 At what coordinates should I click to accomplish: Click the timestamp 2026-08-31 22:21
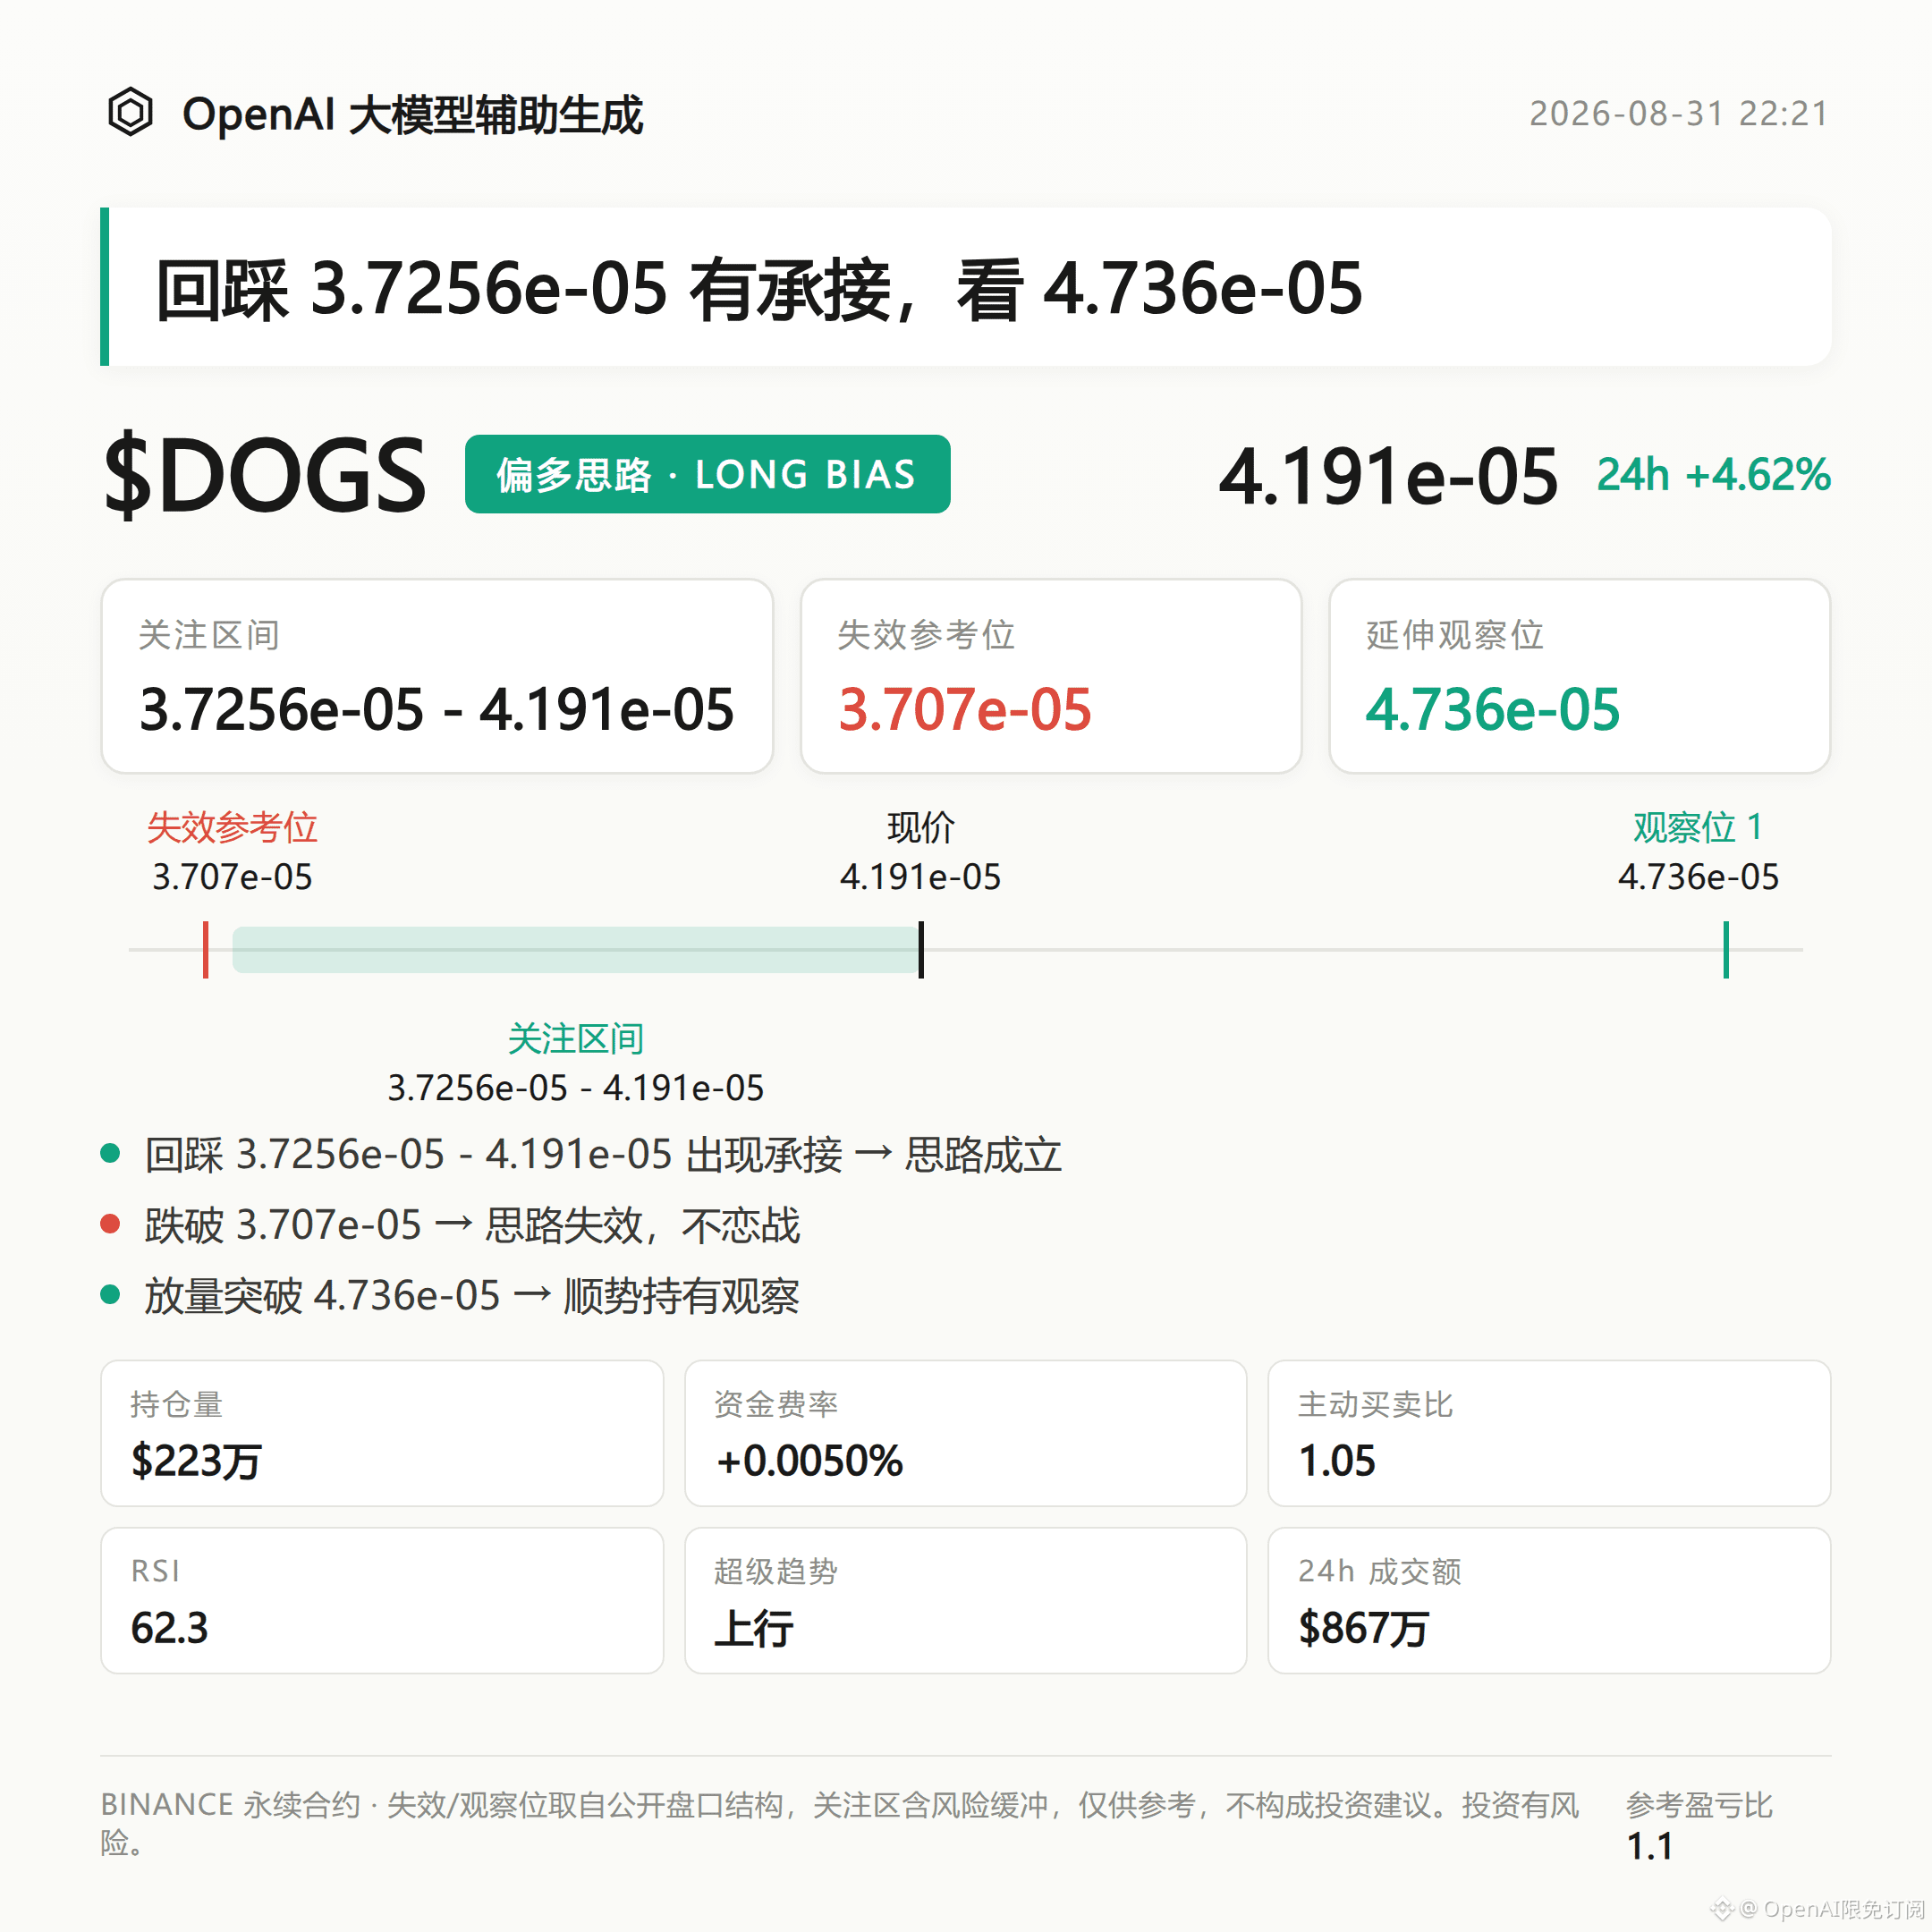1679,114
